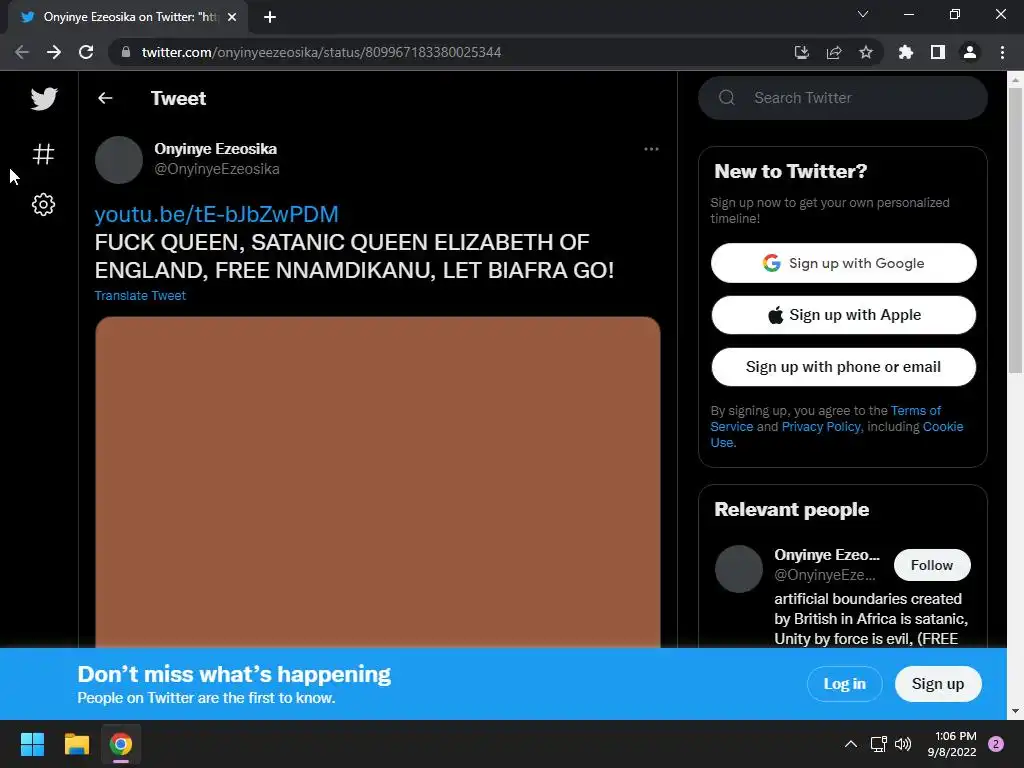Bookmark this tab with the star icon
The width and height of the screenshot is (1024, 768).
click(866, 52)
